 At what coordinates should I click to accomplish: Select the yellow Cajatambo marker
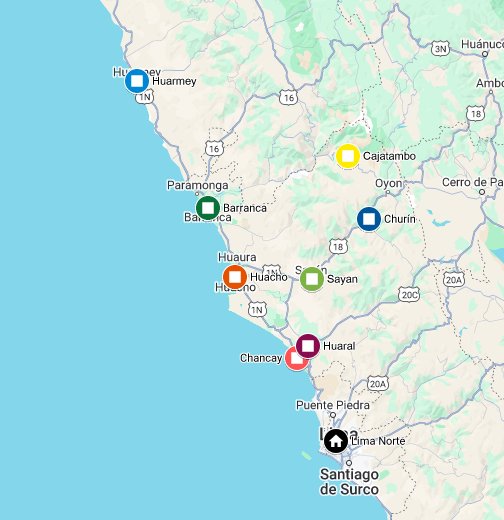[348, 156]
